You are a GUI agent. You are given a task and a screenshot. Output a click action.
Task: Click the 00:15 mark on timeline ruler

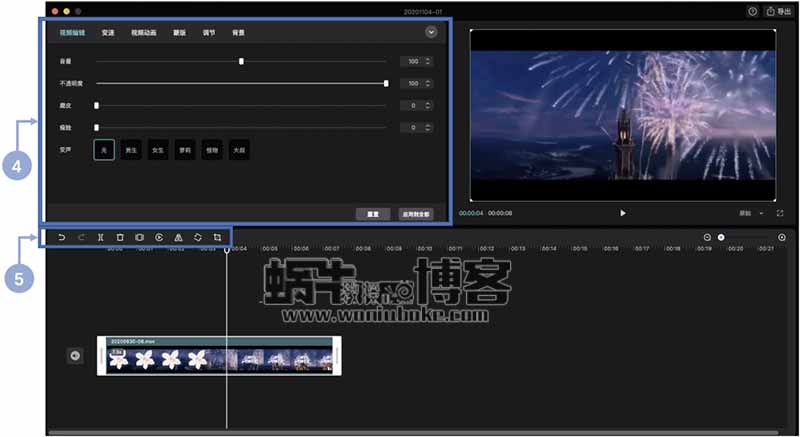pos(580,249)
